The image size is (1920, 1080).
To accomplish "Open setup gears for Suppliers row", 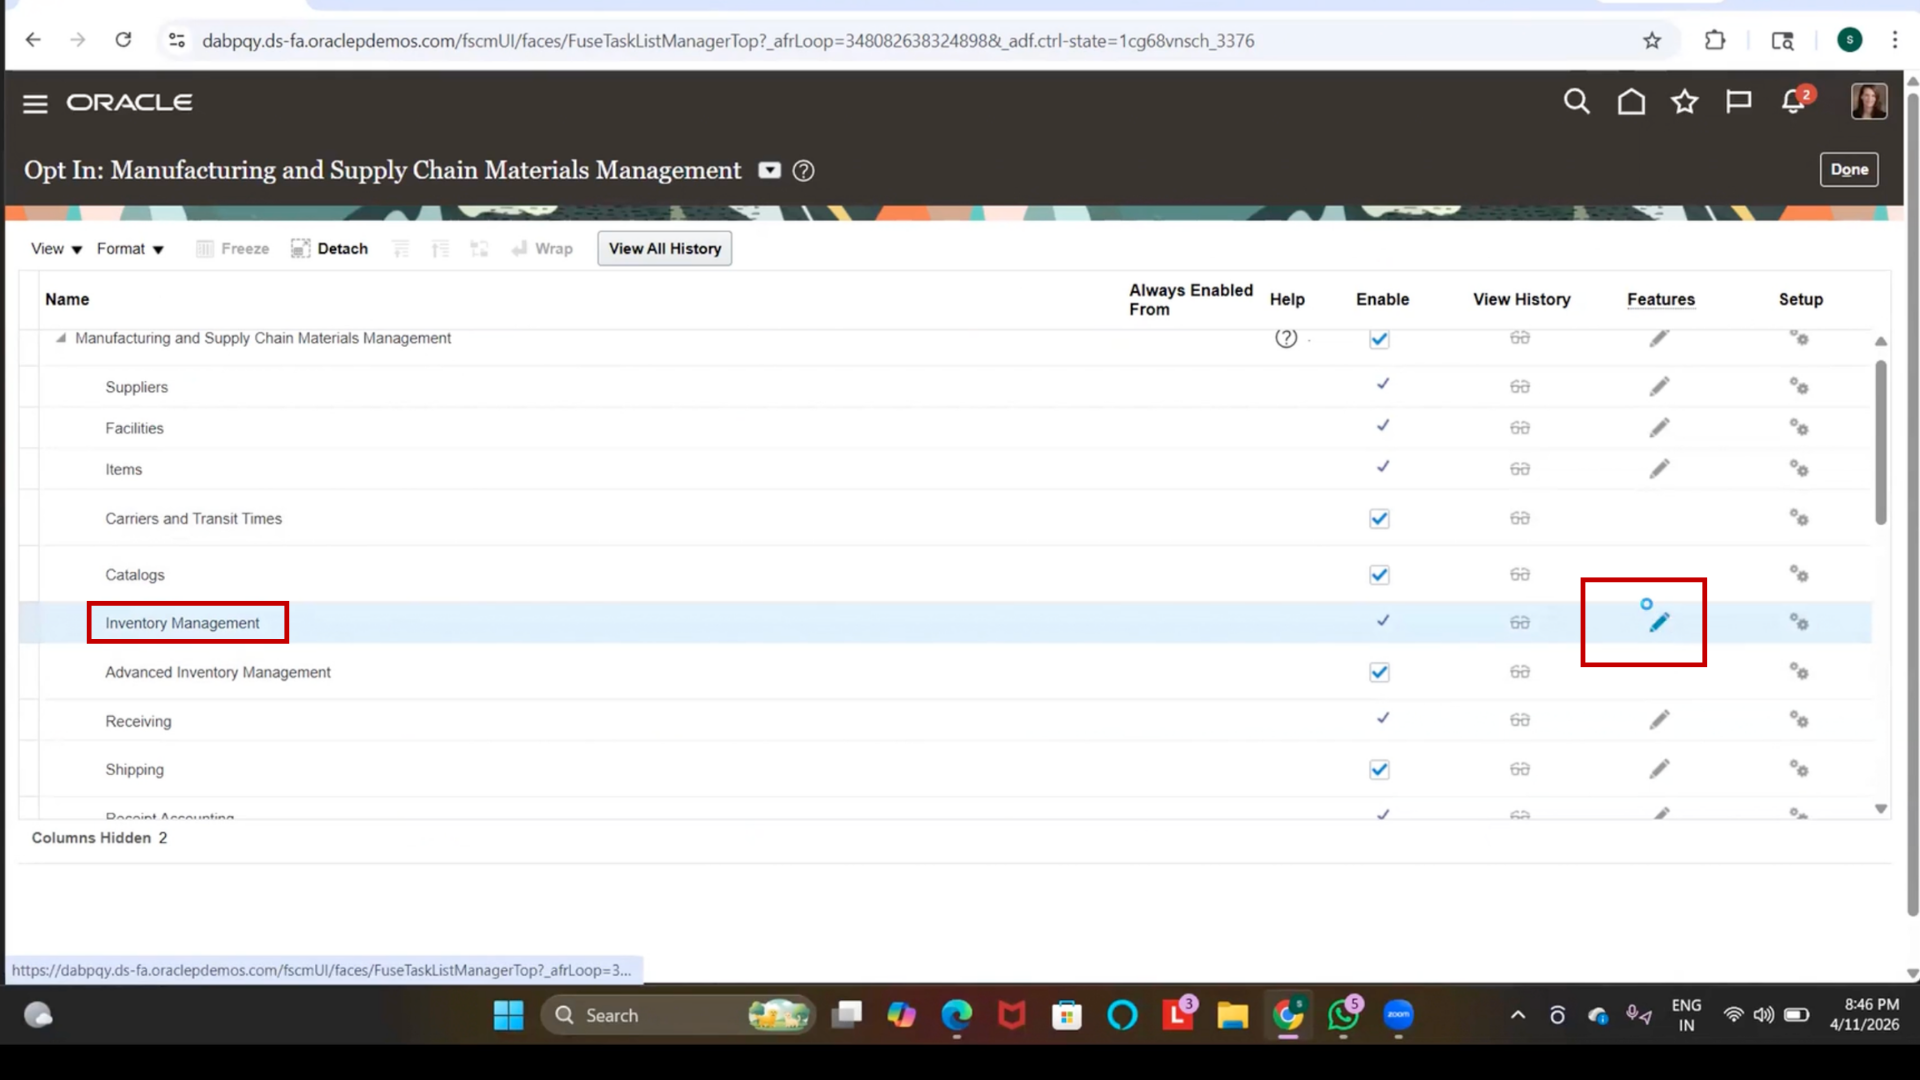I will tap(1799, 386).
